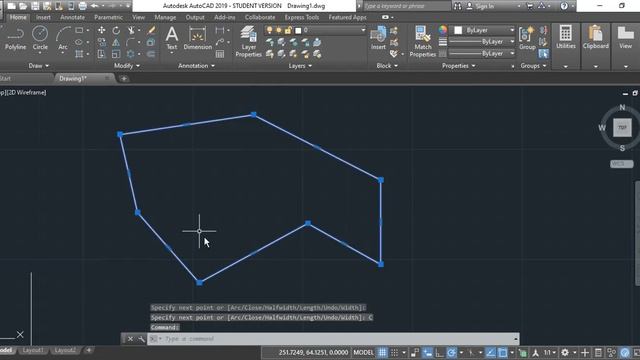
Task: Select the Arc draw tool
Action: [62, 38]
